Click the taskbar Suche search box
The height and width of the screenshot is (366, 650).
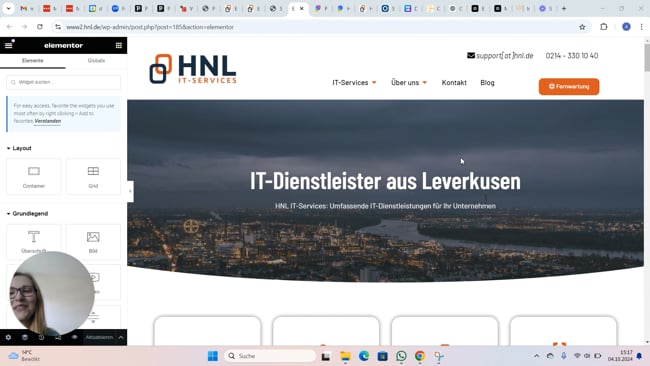[x=270, y=356]
